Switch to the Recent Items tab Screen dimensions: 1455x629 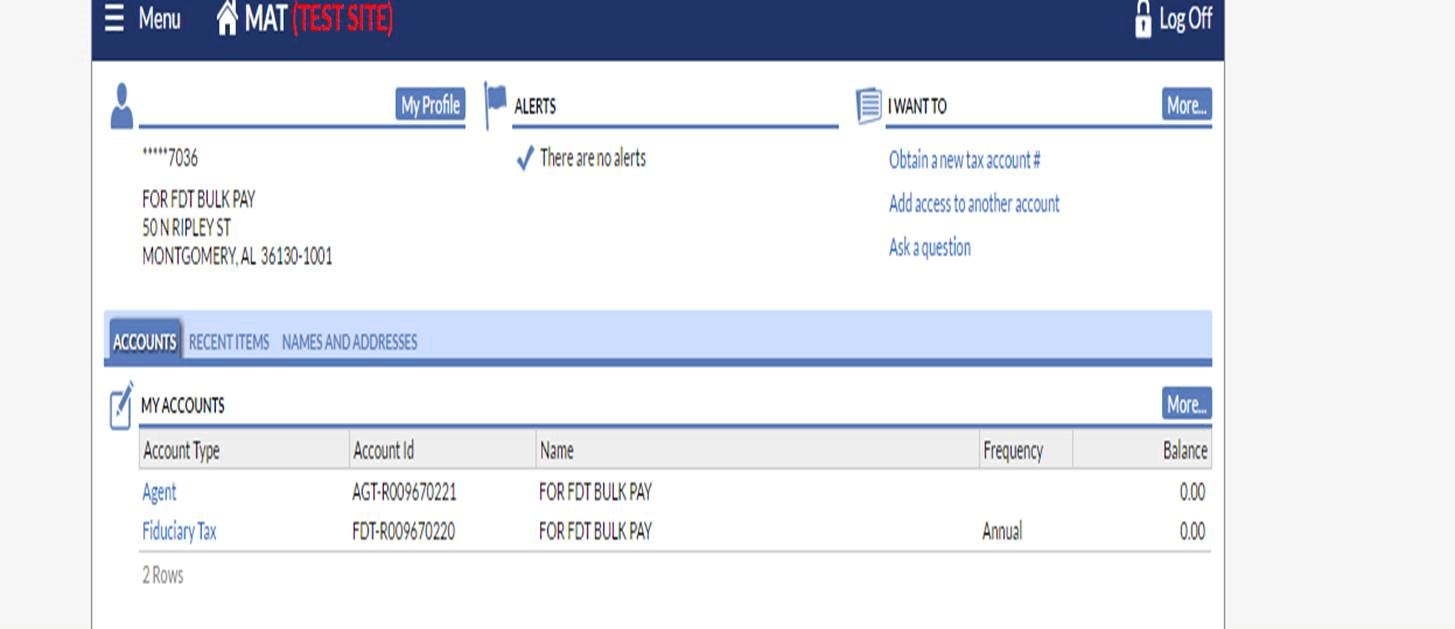point(229,342)
